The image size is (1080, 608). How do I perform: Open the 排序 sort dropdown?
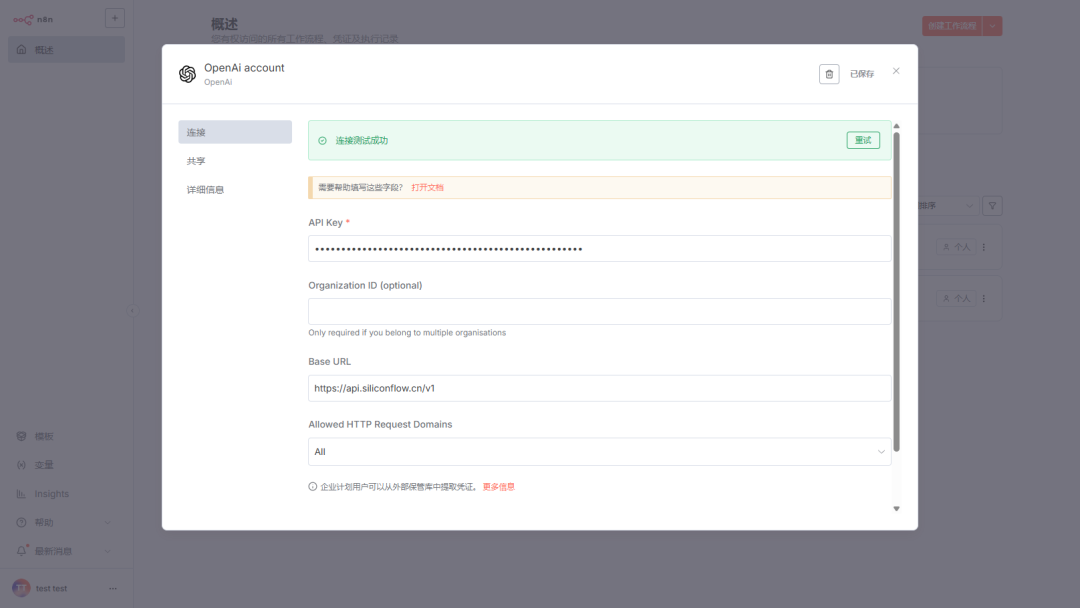tap(948, 206)
